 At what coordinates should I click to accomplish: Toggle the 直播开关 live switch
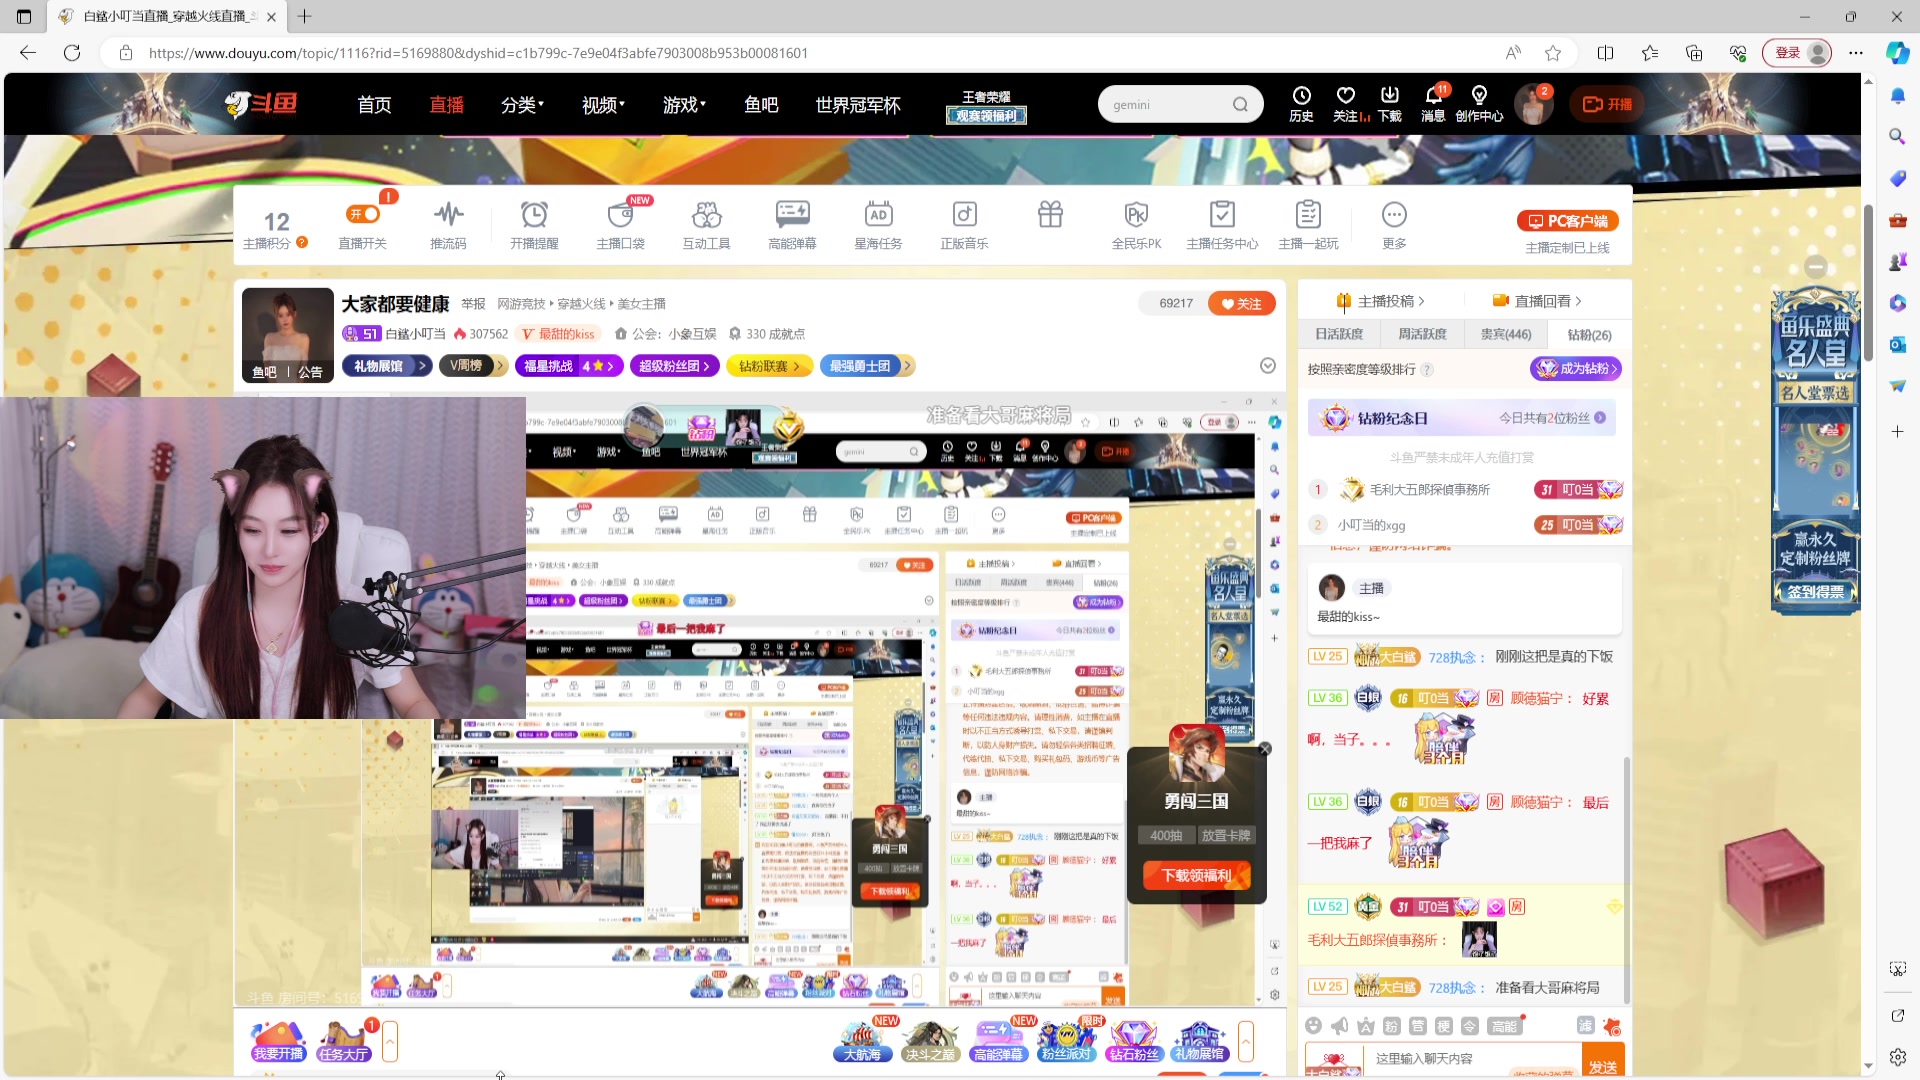point(362,214)
